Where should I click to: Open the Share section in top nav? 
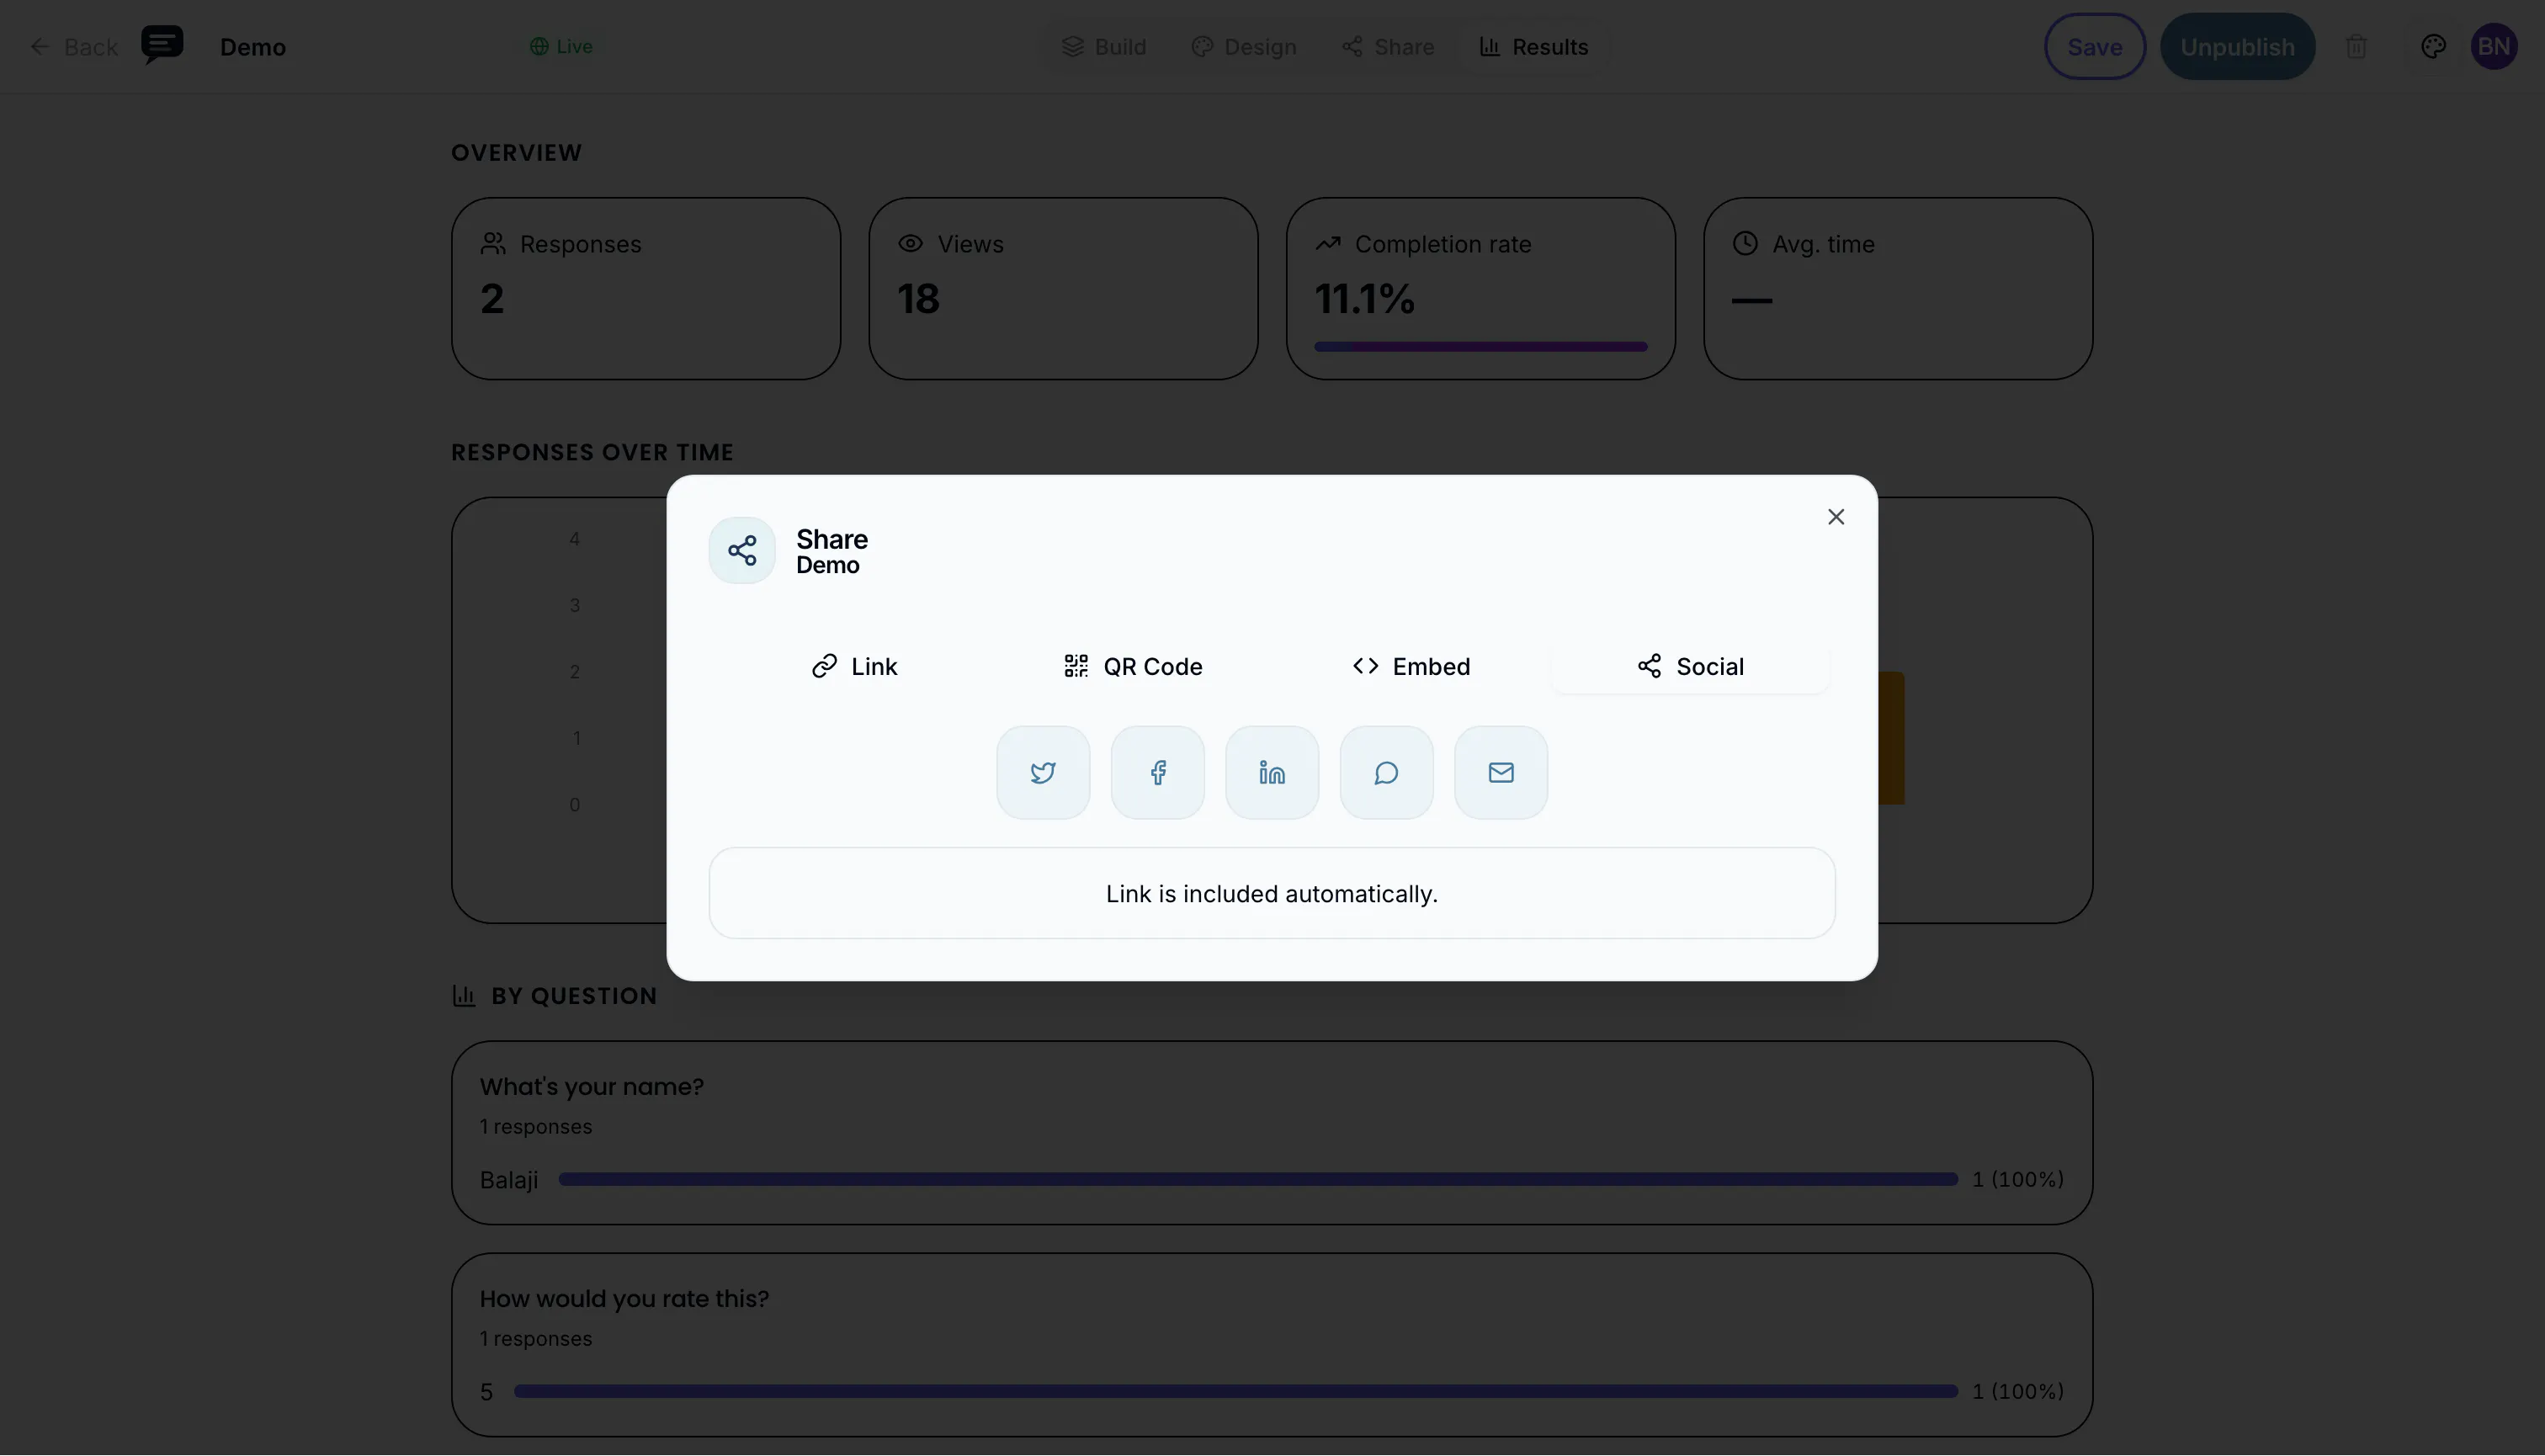(1388, 47)
